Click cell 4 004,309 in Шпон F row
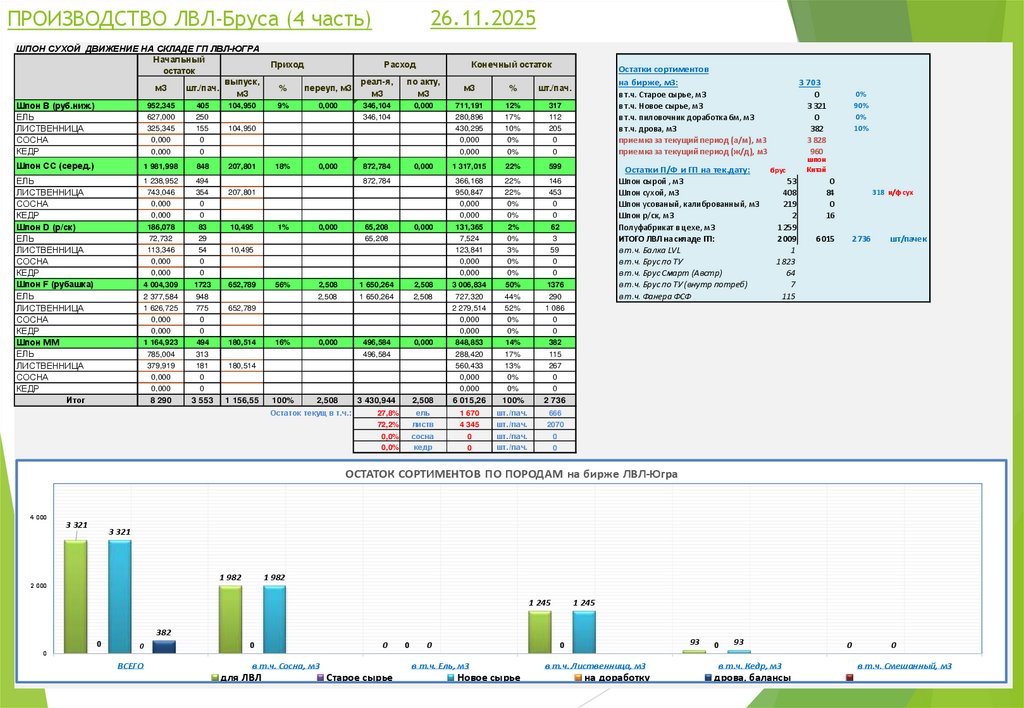 (x=160, y=285)
